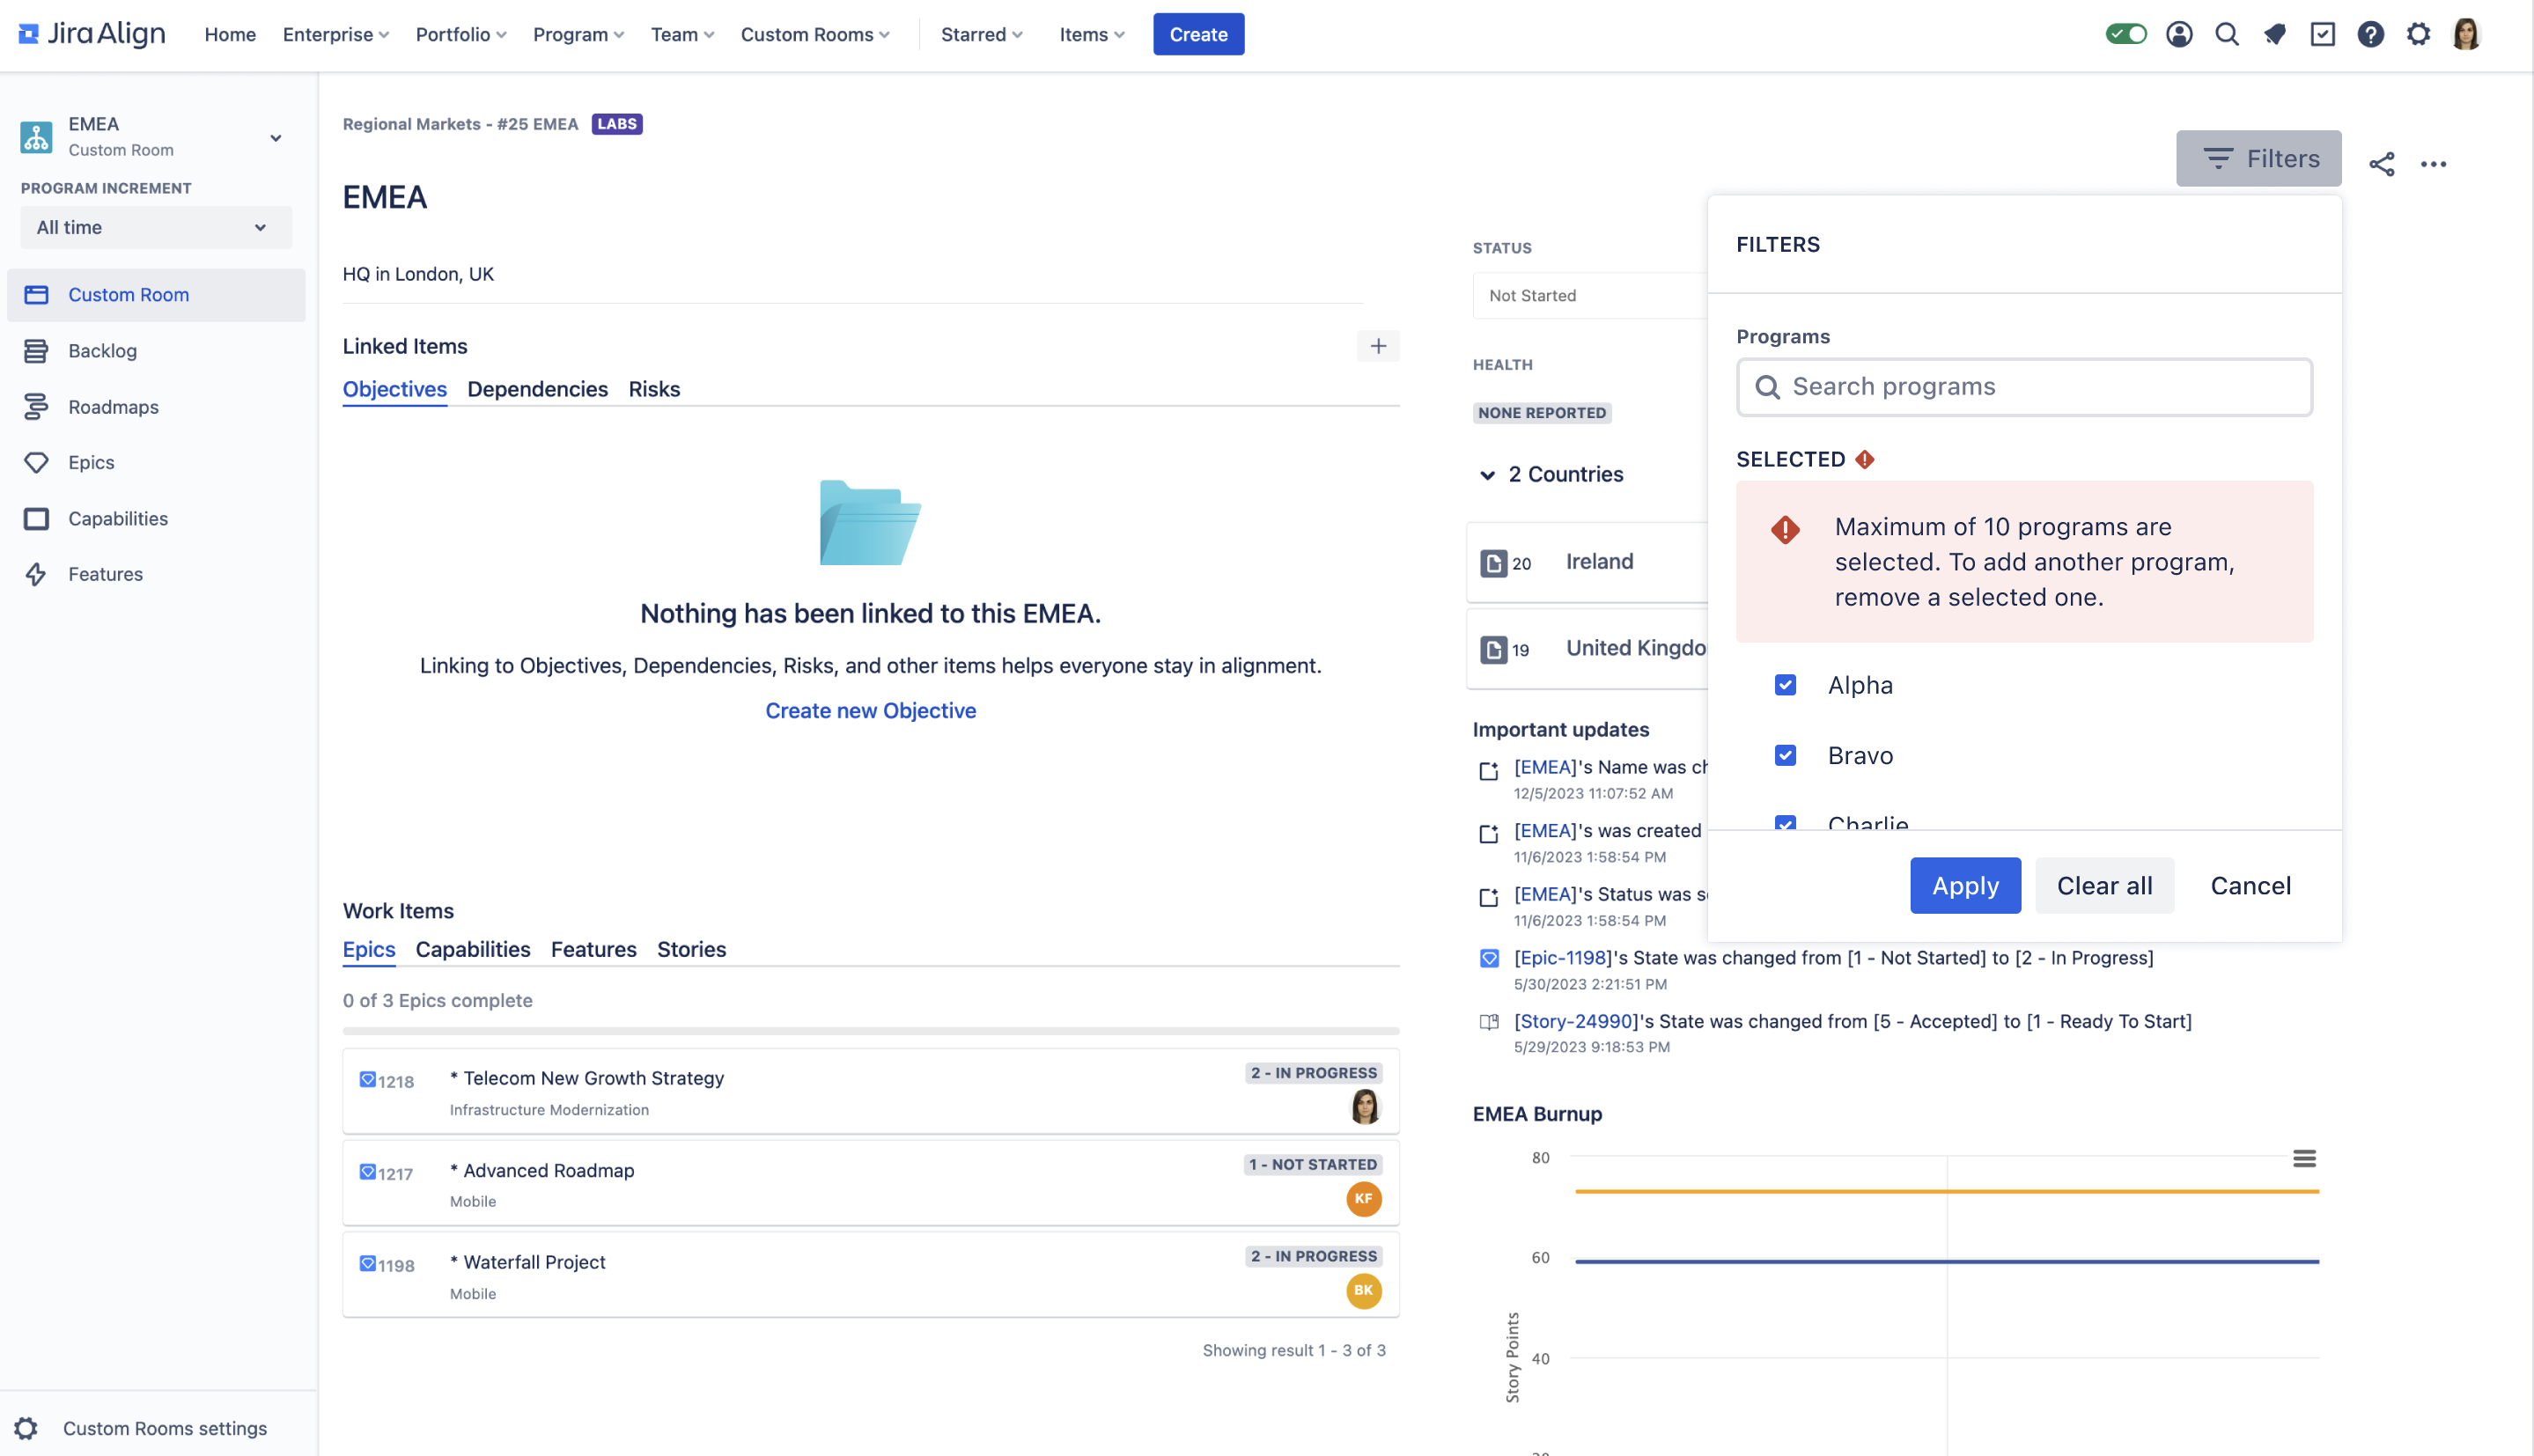
Task: Click the Search programs input field
Action: click(x=2024, y=387)
